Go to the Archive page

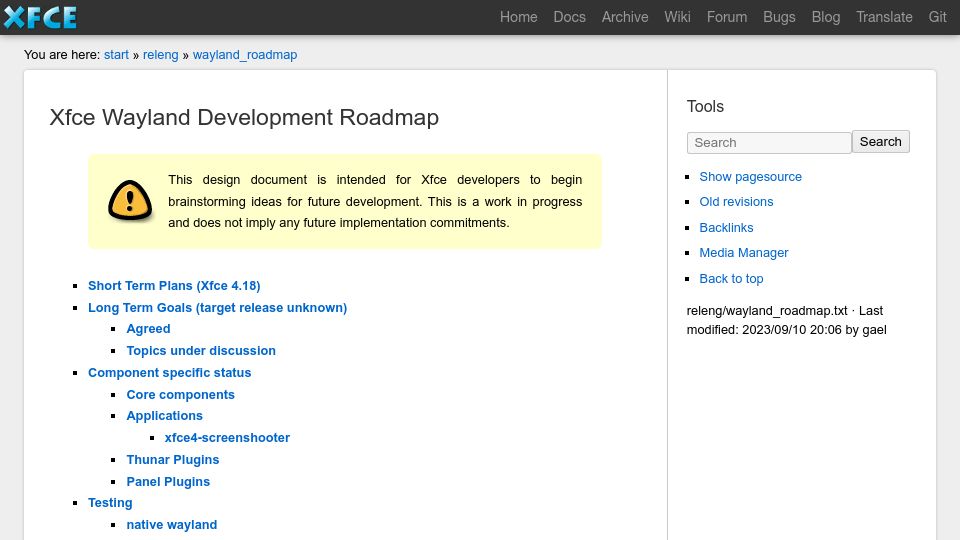[624, 17]
